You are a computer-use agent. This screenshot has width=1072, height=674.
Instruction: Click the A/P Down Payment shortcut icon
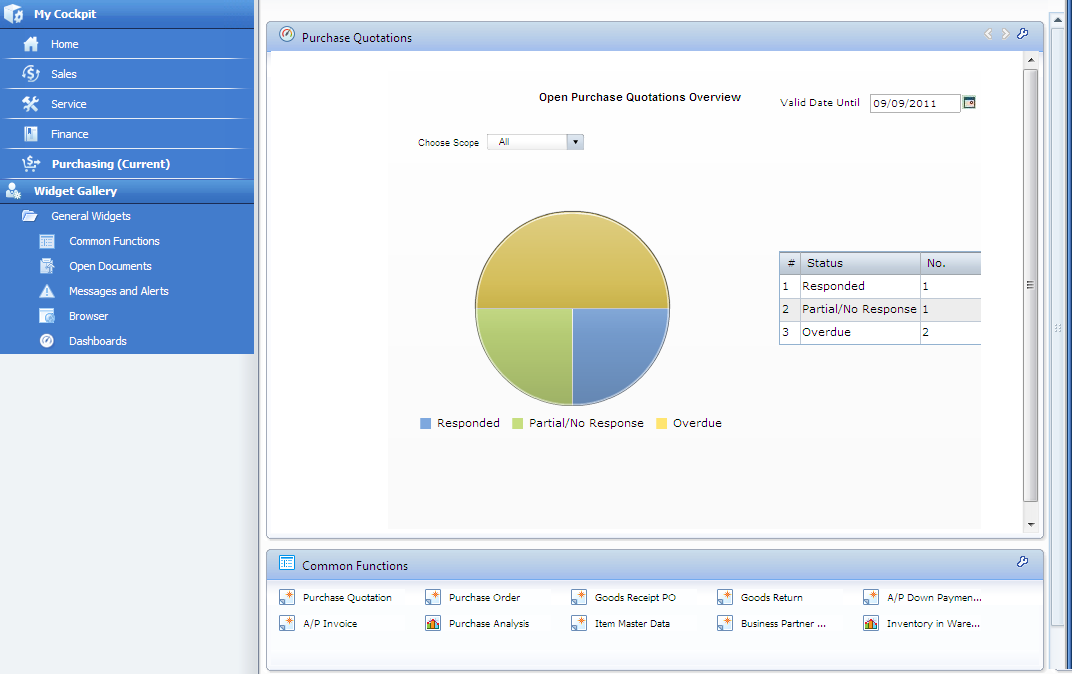pos(871,597)
